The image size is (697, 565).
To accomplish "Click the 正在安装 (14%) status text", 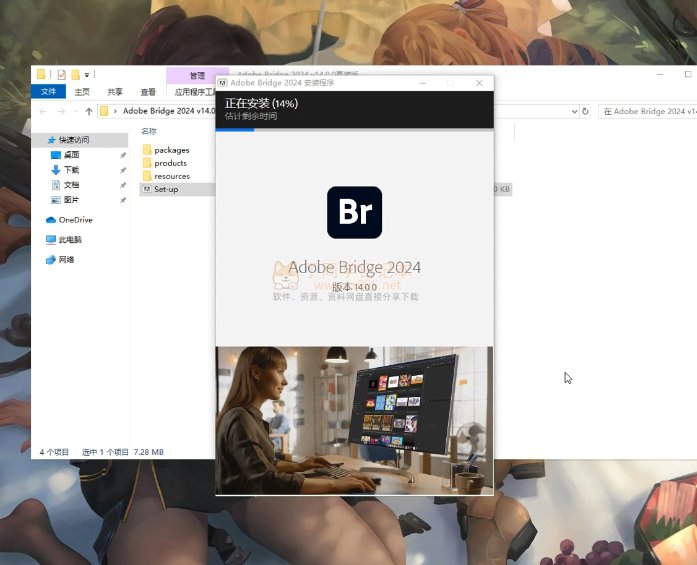I will pos(261,104).
